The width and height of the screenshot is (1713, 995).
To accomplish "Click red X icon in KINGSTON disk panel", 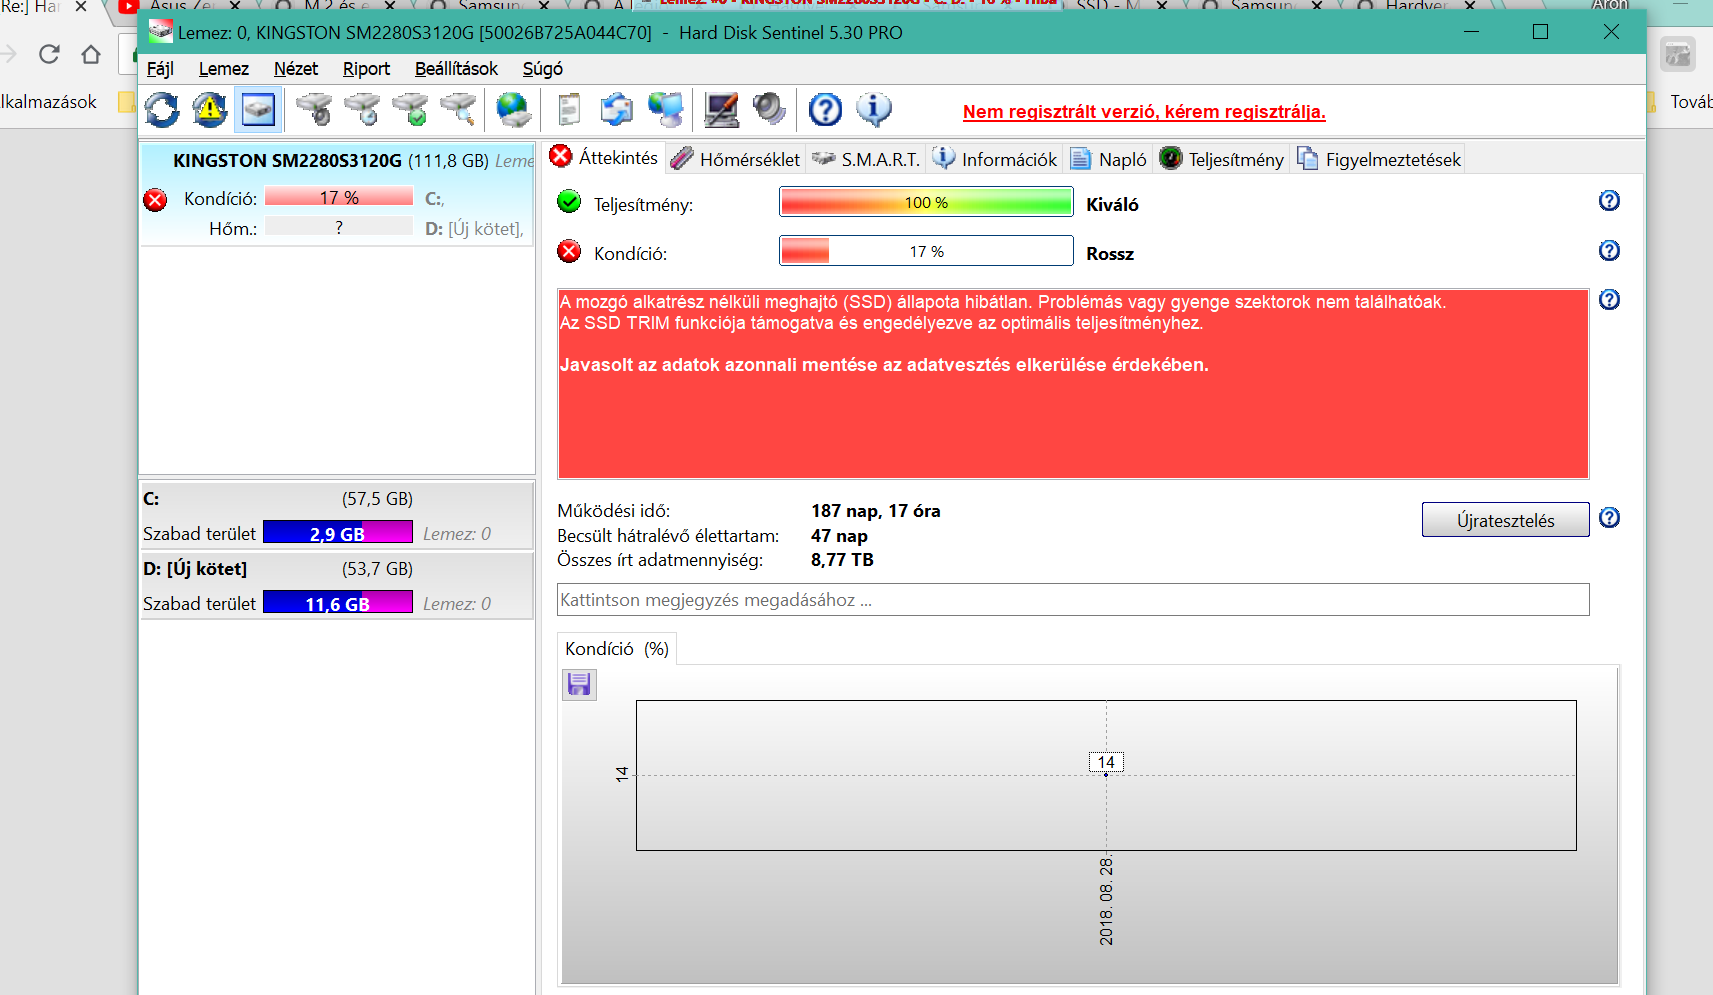I will [155, 200].
